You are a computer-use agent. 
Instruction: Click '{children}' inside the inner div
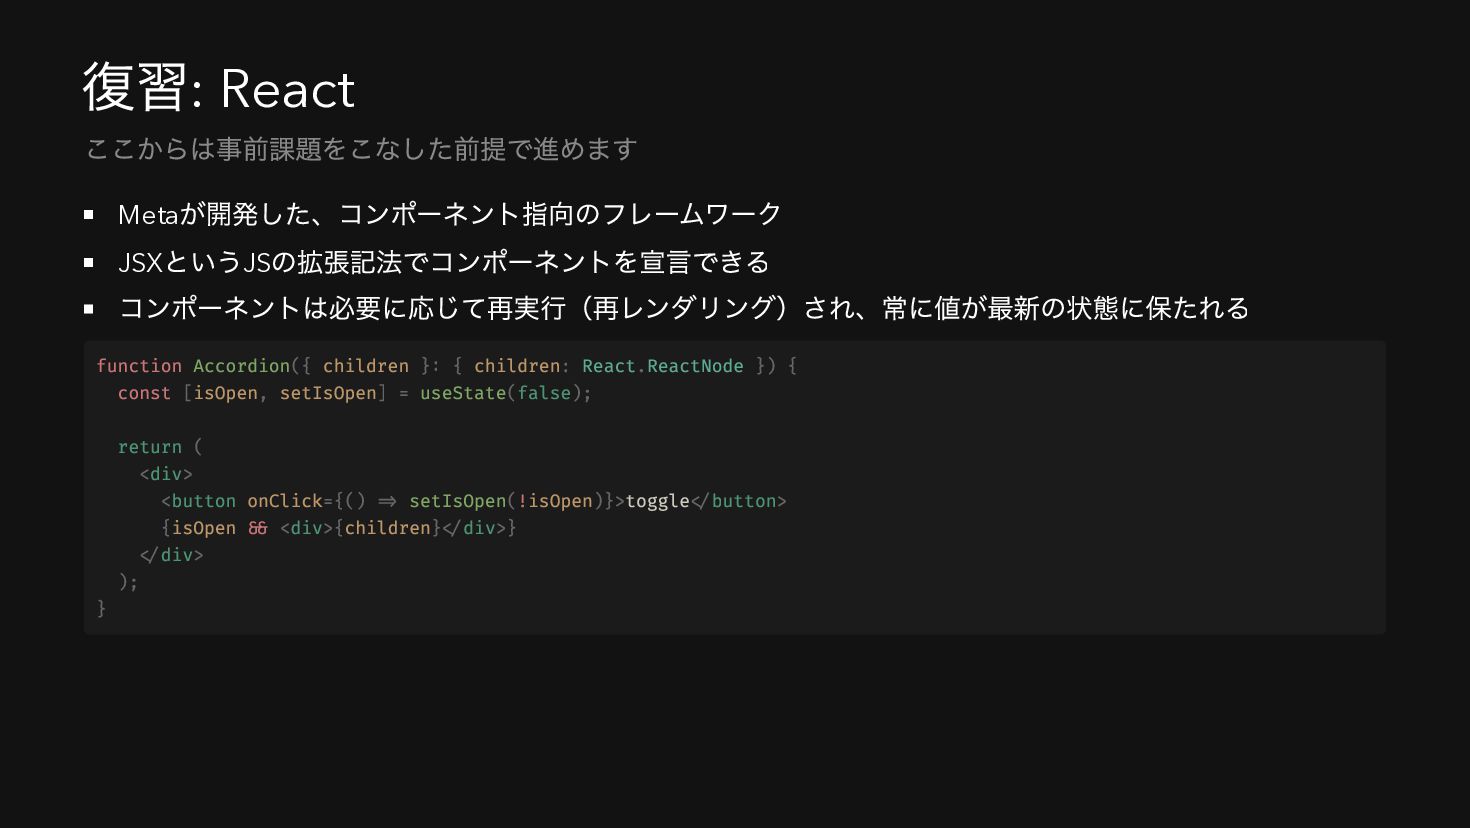(388, 528)
